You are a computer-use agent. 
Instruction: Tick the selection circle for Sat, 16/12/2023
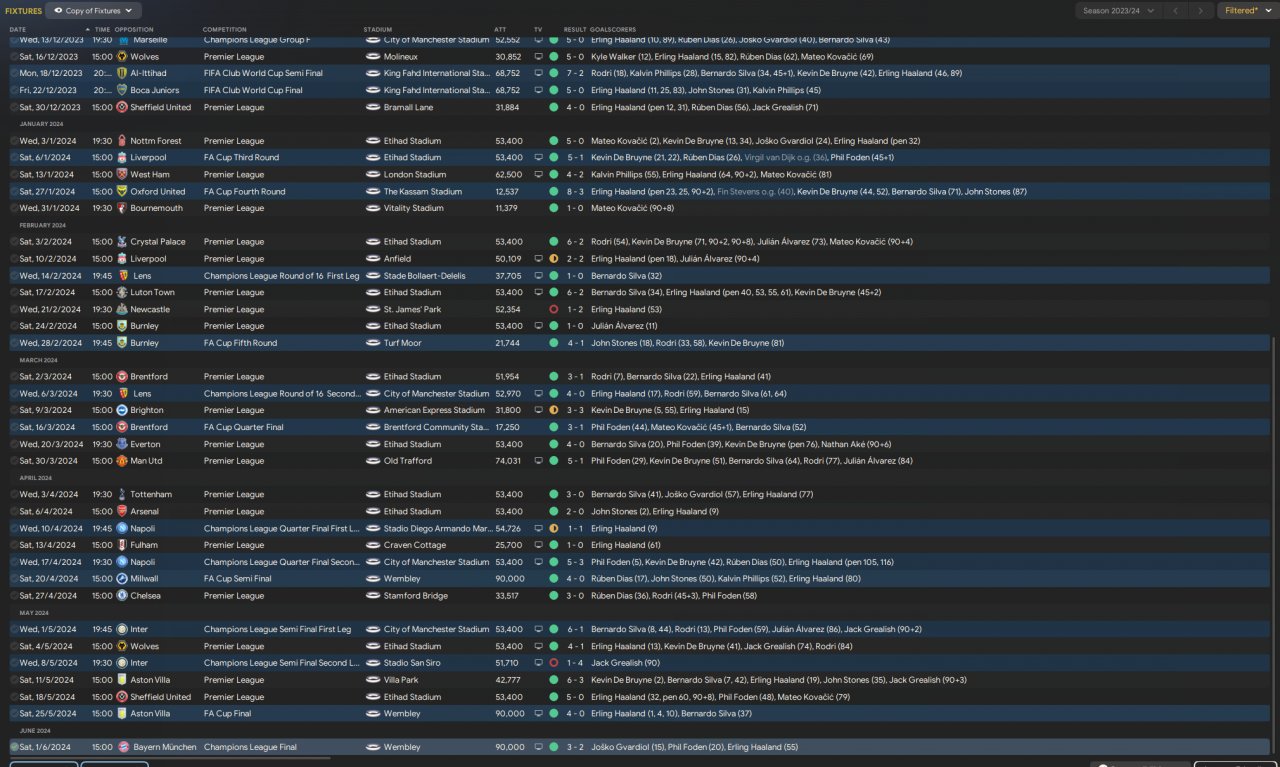[x=14, y=57]
